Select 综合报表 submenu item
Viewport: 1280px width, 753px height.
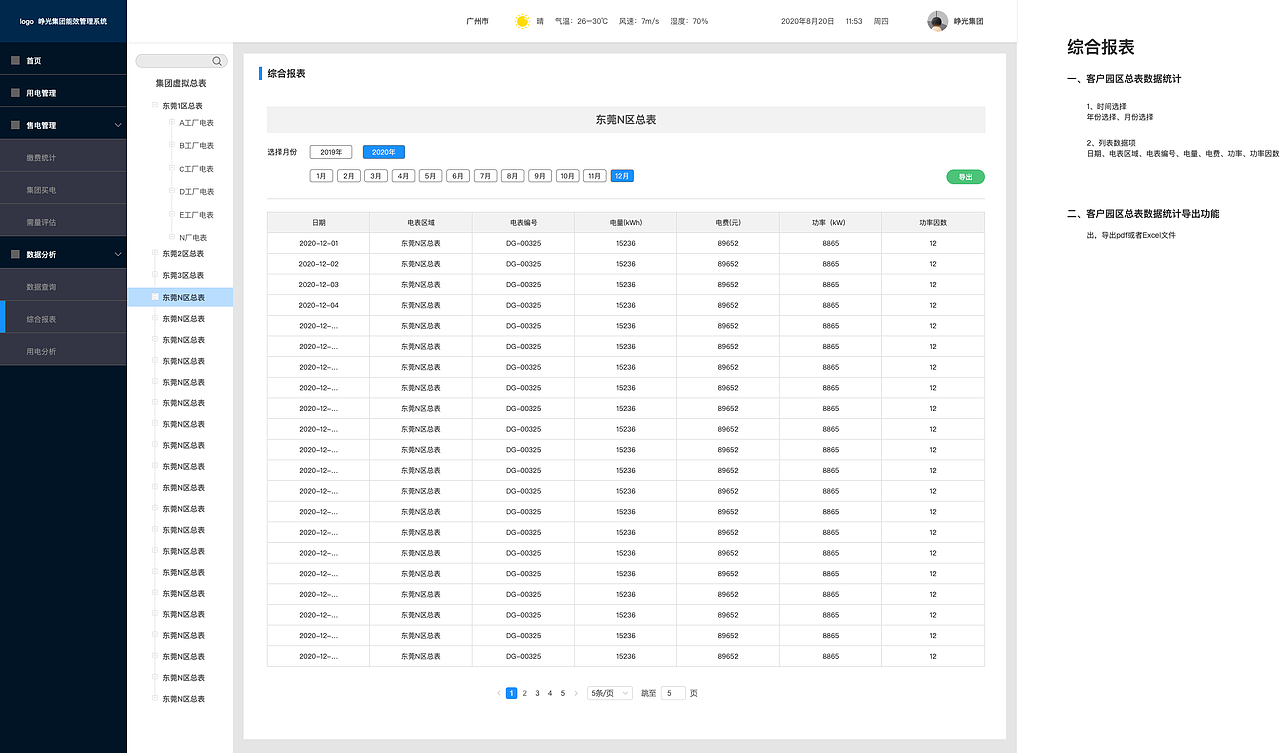click(x=63, y=319)
